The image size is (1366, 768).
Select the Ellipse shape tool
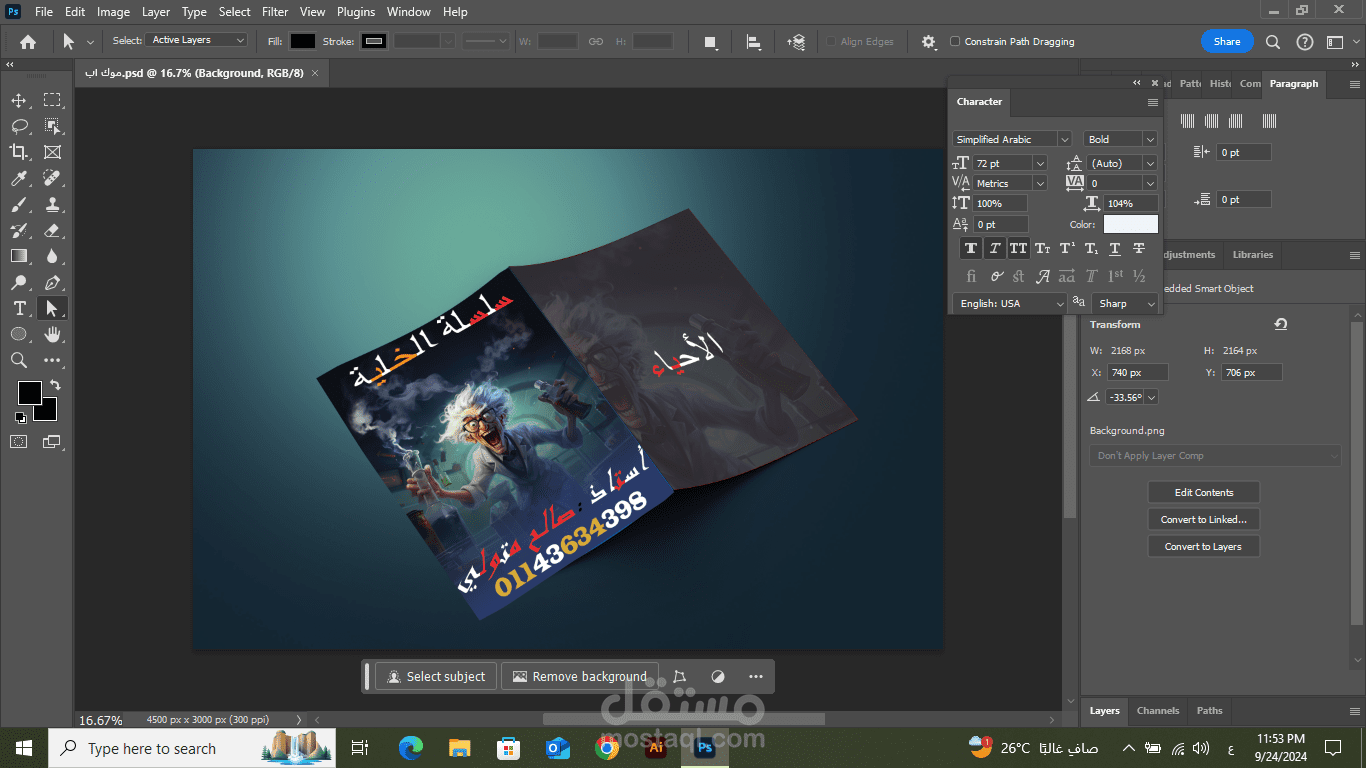(19, 334)
